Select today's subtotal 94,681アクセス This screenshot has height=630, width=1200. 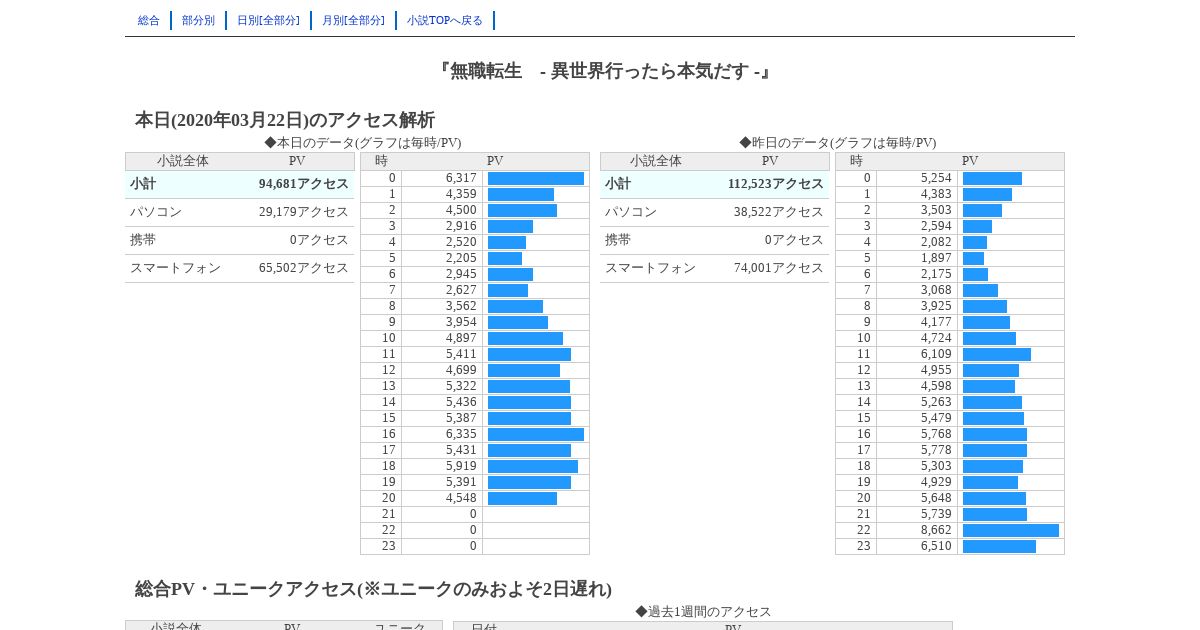click(304, 184)
